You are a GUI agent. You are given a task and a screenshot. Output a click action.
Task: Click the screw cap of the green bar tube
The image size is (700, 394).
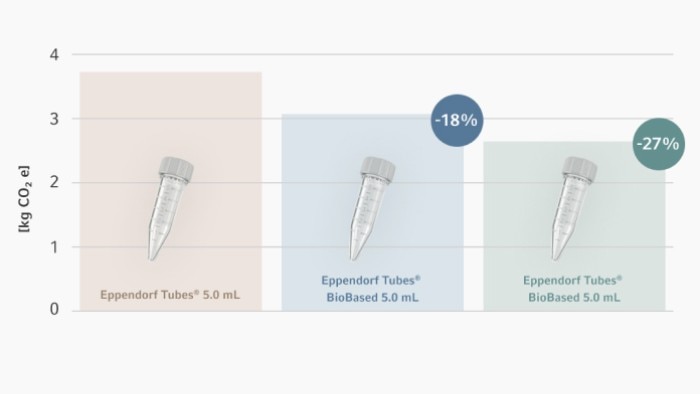coord(580,169)
